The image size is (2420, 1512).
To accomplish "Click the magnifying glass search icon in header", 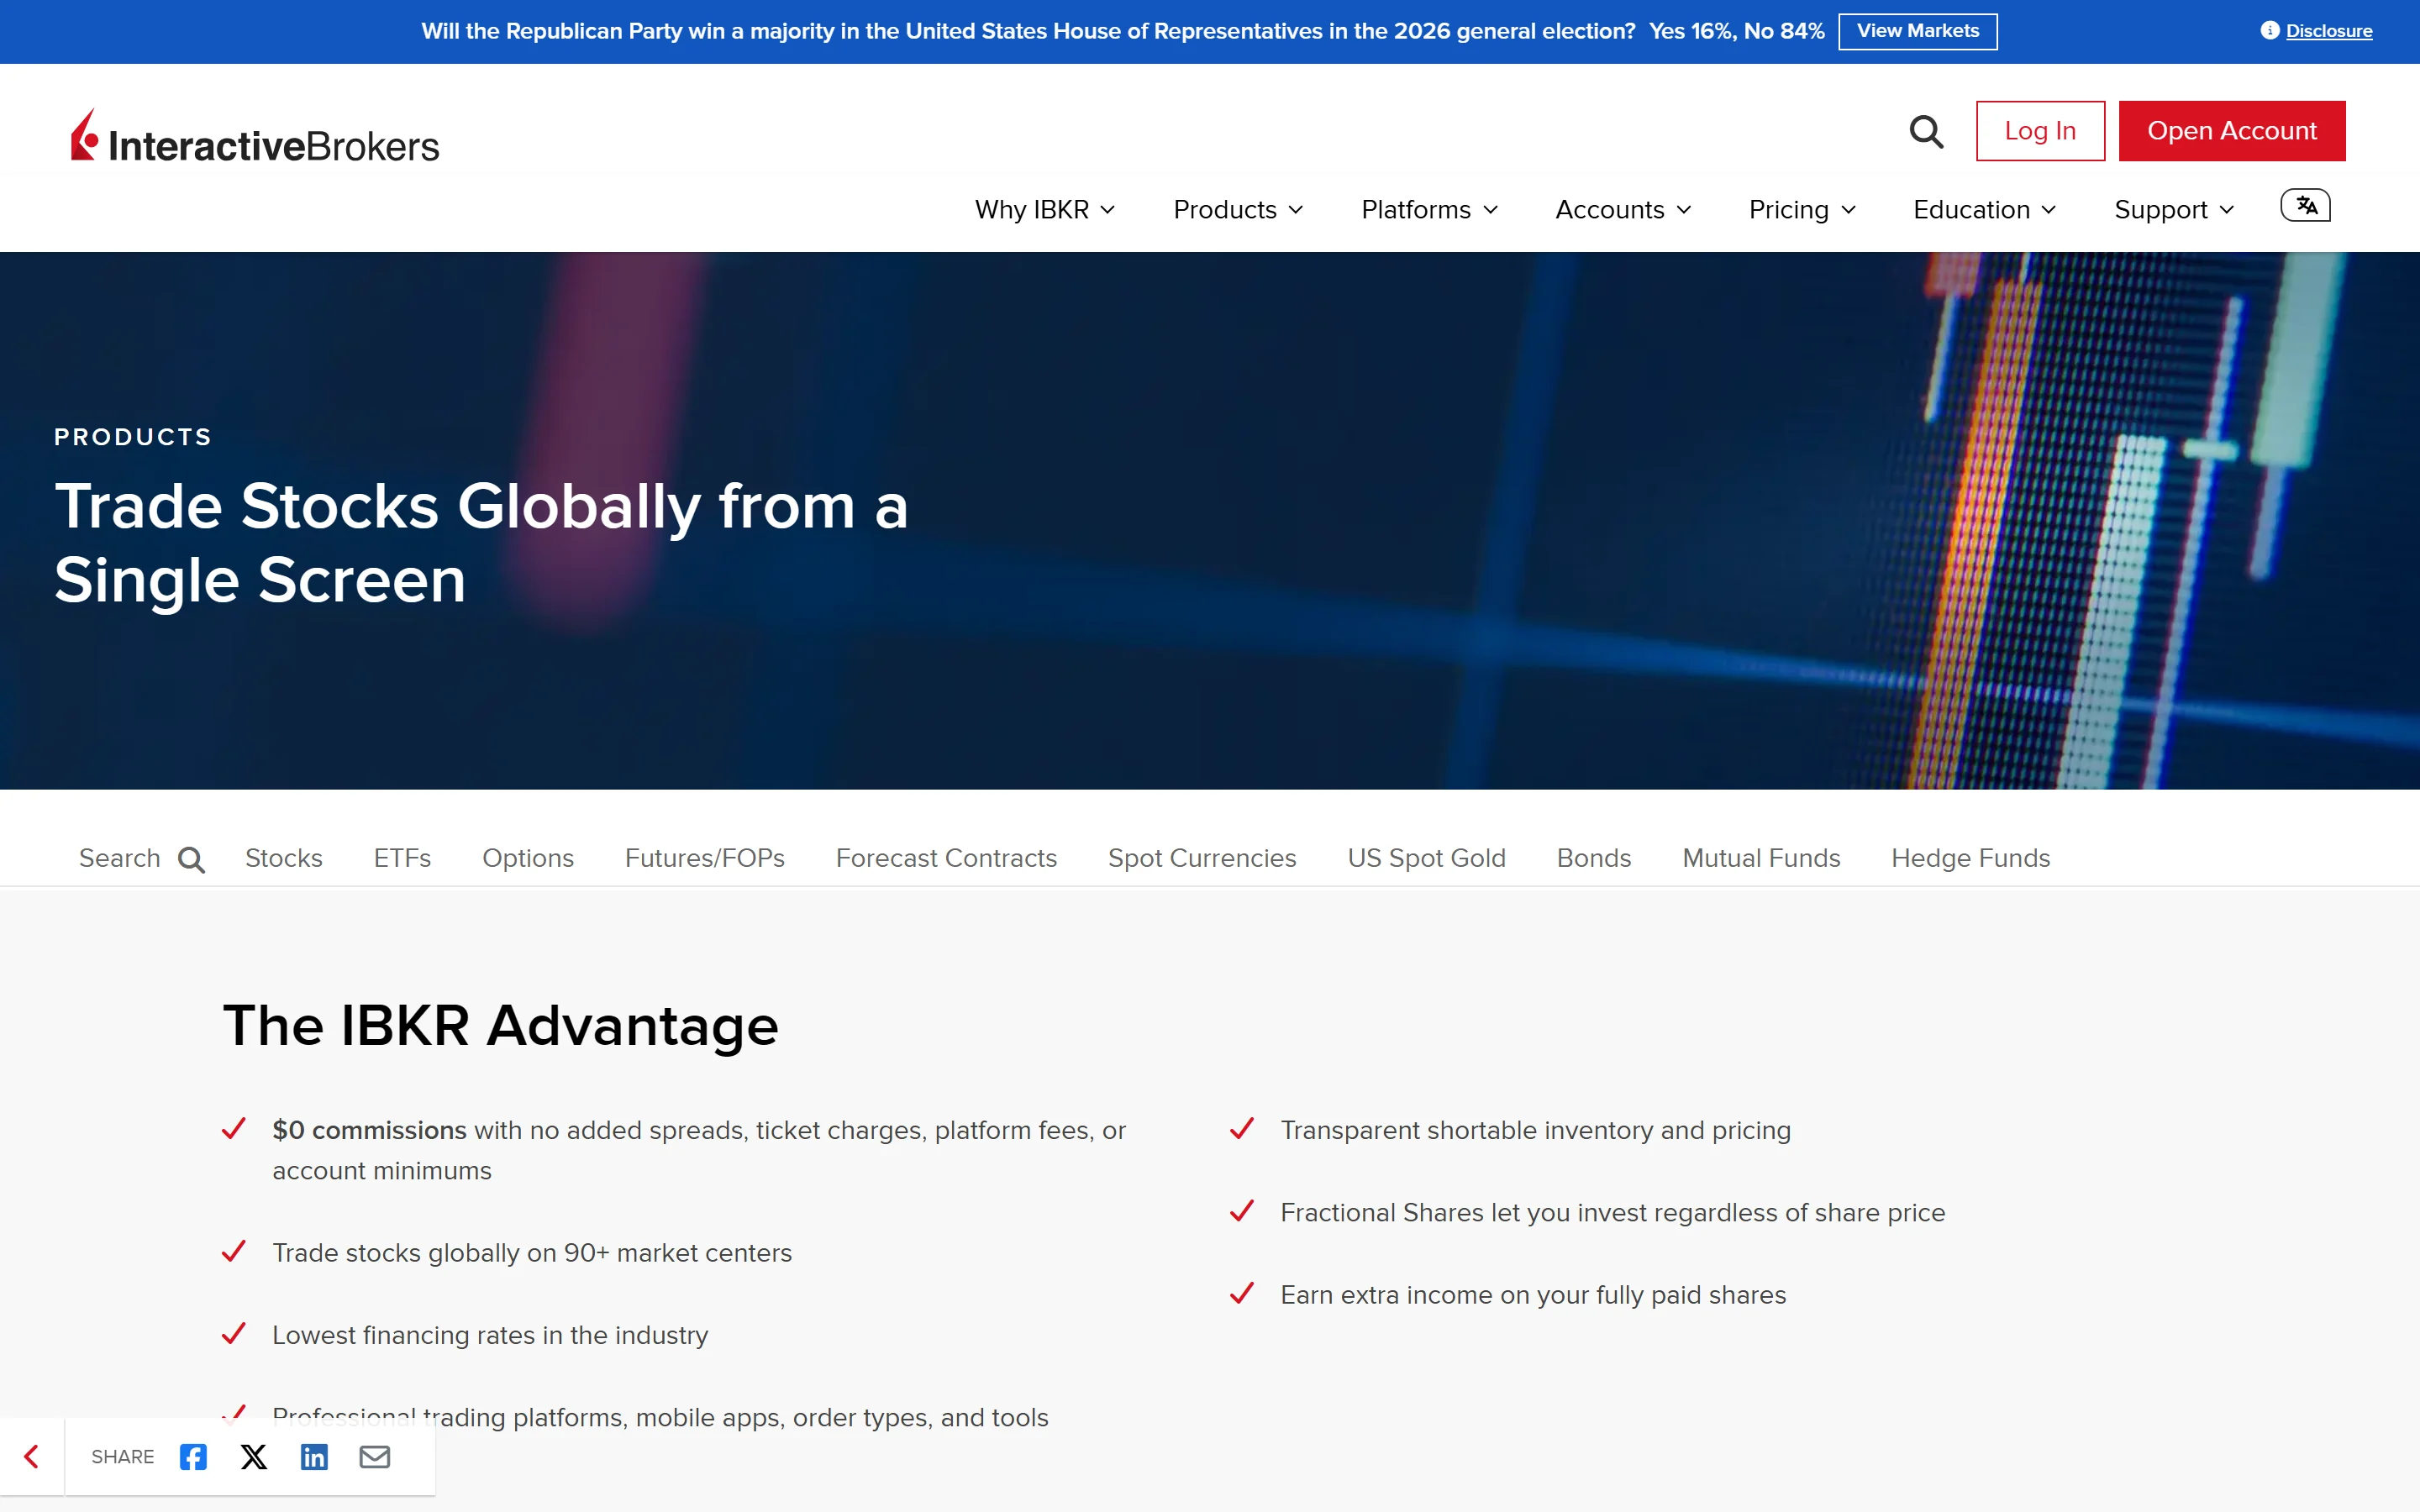I will pyautogui.click(x=1925, y=131).
